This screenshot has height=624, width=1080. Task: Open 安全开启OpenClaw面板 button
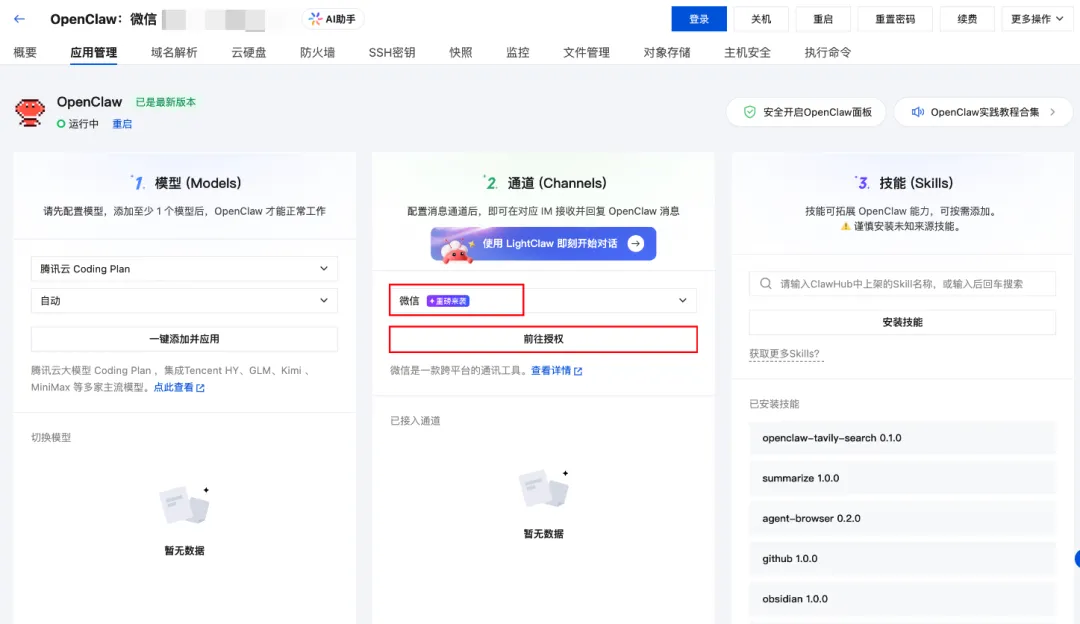(807, 112)
